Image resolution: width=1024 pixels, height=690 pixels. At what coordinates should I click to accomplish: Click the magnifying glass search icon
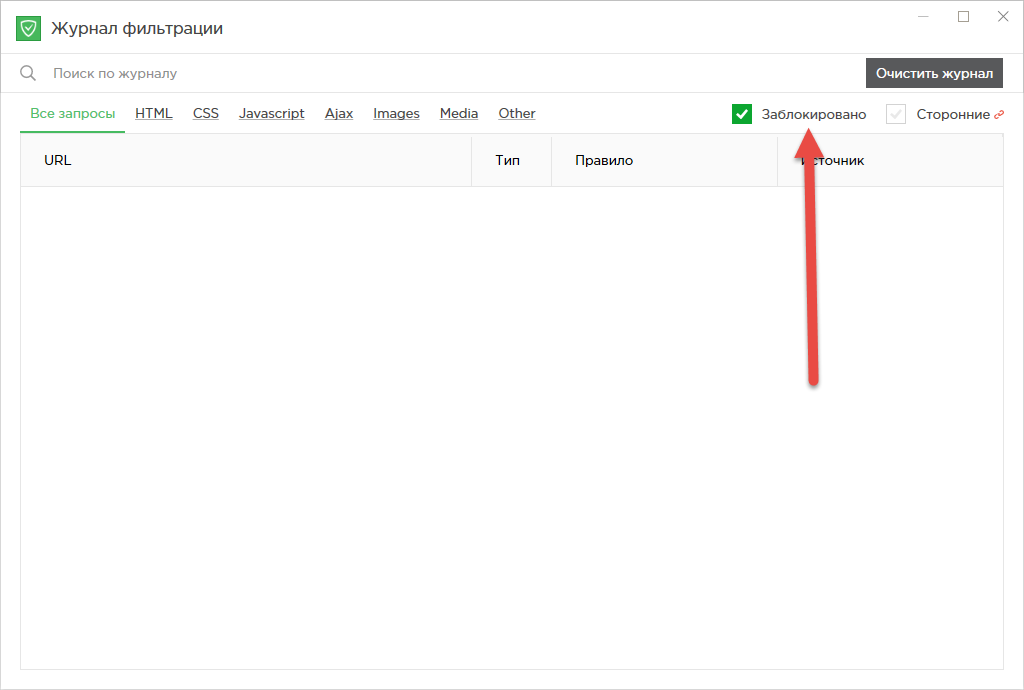click(x=28, y=73)
